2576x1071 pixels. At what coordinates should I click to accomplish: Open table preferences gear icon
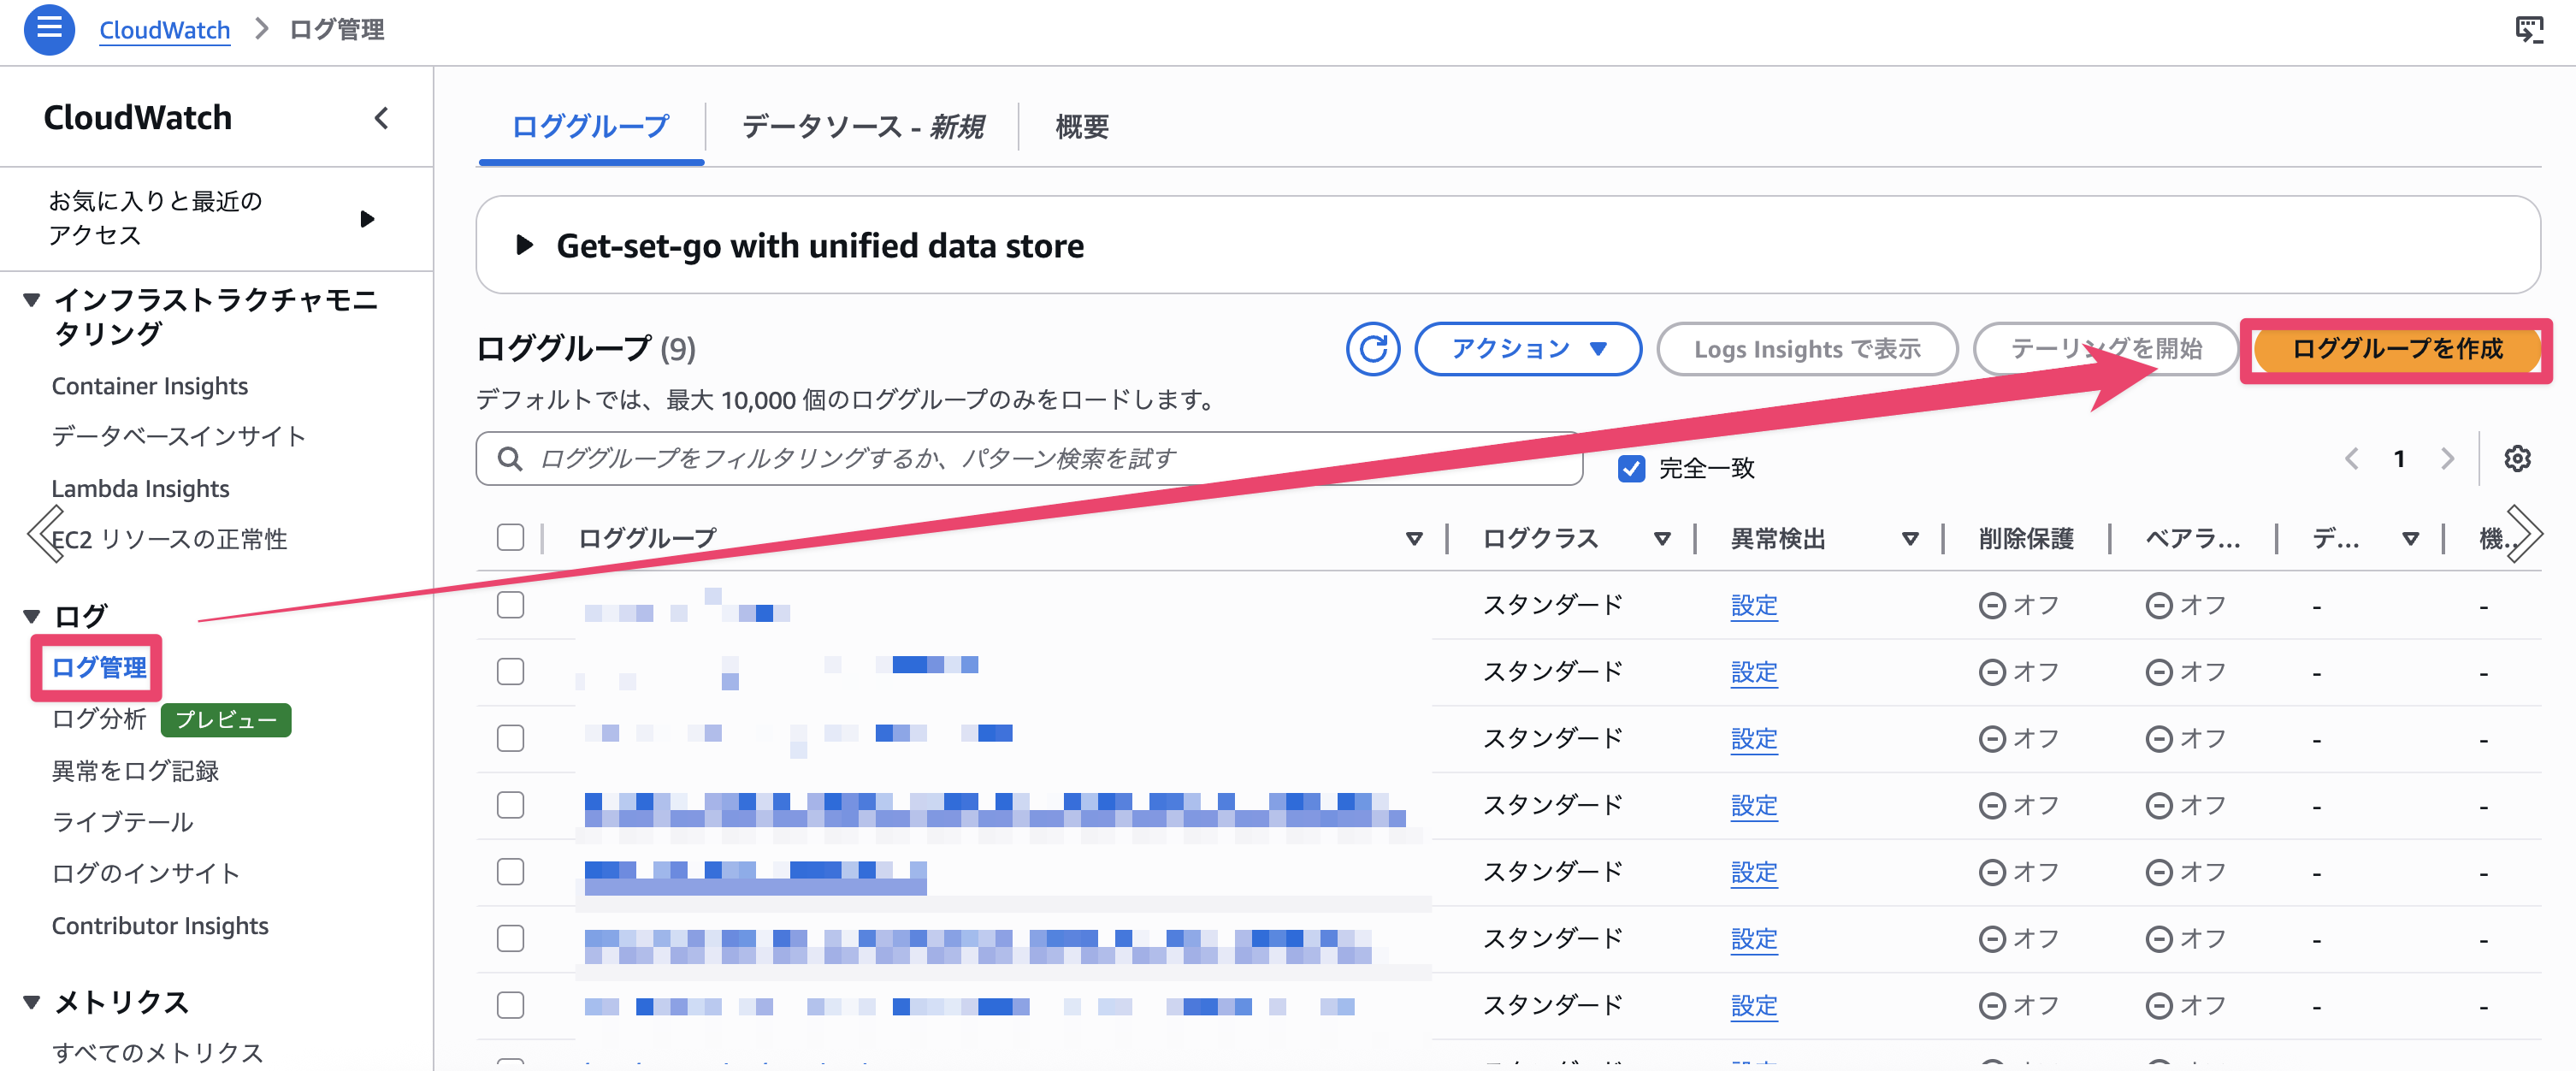[2517, 459]
